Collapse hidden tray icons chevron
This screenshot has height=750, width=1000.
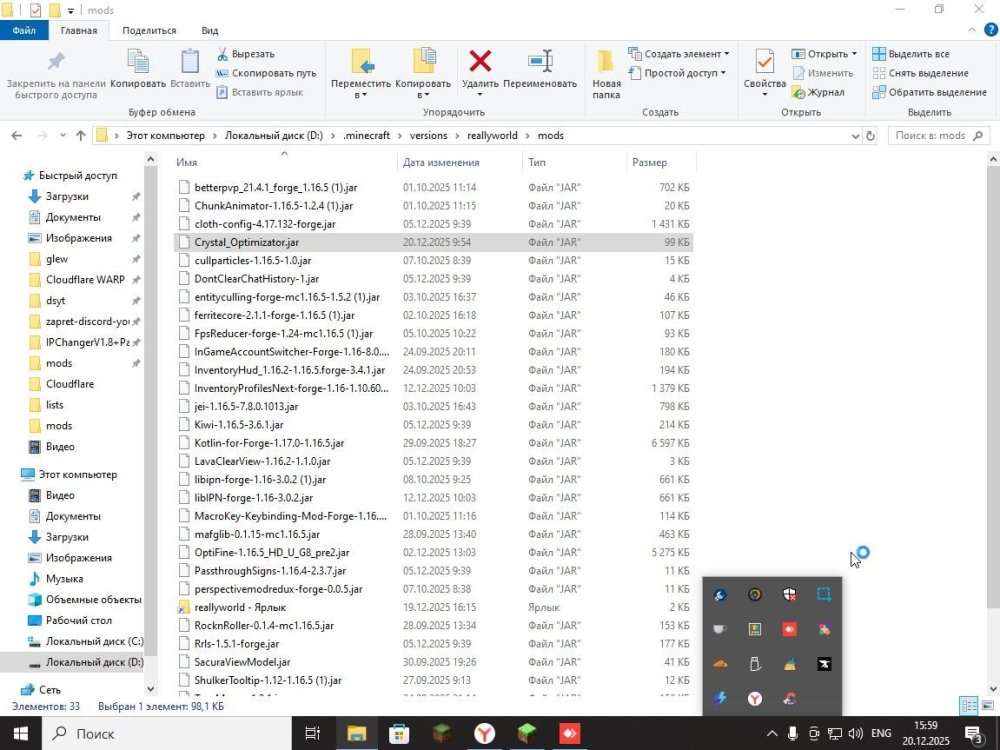coord(772,733)
